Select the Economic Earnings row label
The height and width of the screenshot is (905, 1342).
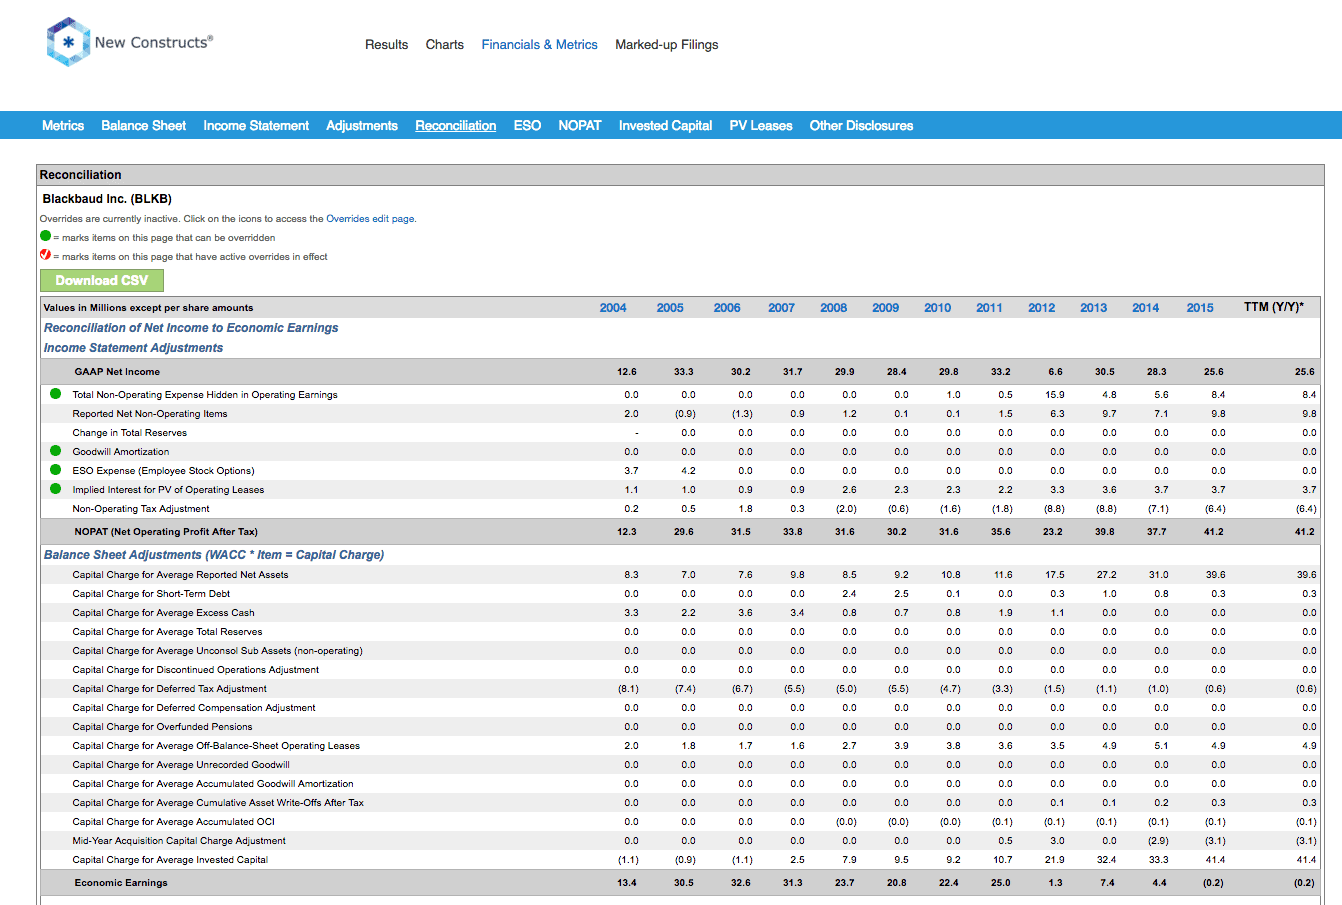click(x=121, y=883)
